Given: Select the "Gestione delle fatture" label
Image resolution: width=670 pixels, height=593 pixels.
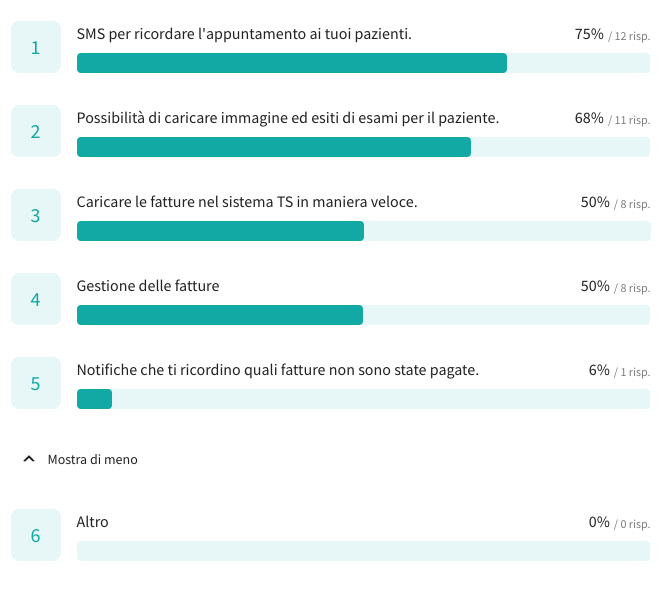Looking at the screenshot, I should (x=148, y=286).
